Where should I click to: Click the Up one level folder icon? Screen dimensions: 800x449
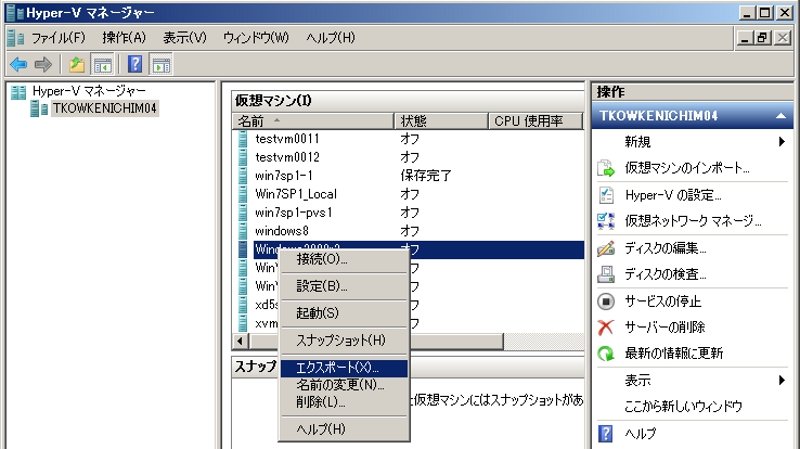pos(77,64)
